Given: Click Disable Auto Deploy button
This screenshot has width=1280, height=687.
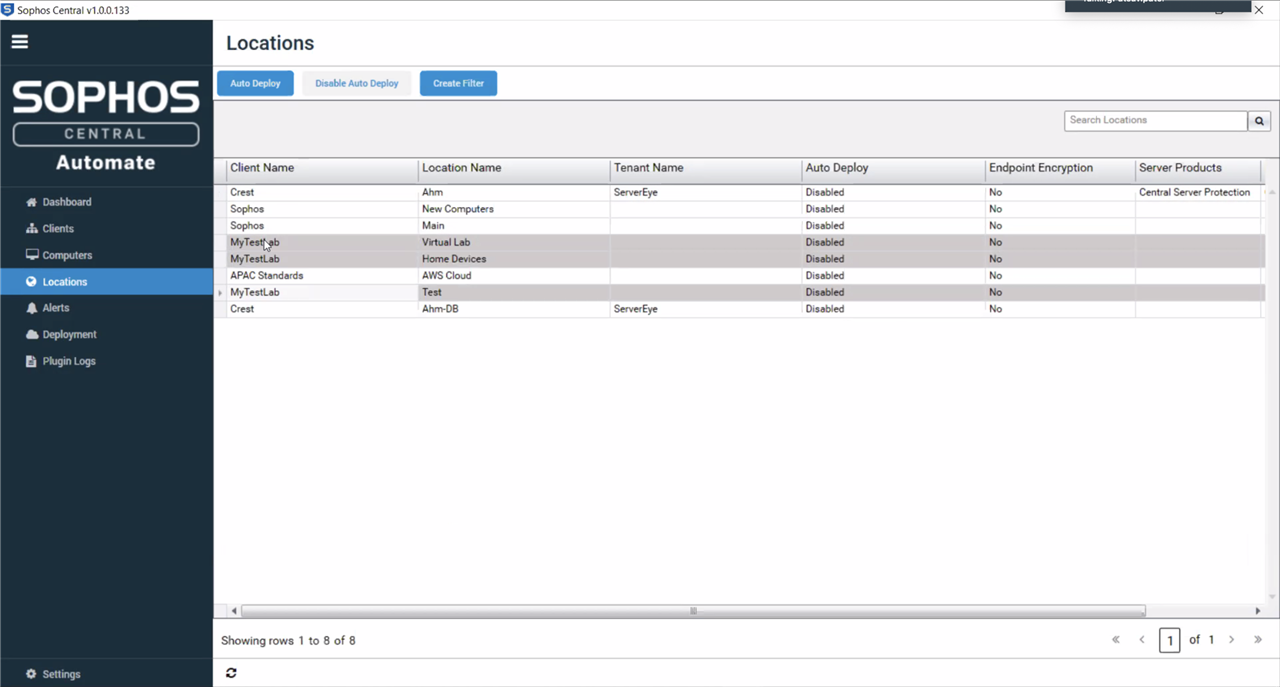Looking at the screenshot, I should click(357, 83).
